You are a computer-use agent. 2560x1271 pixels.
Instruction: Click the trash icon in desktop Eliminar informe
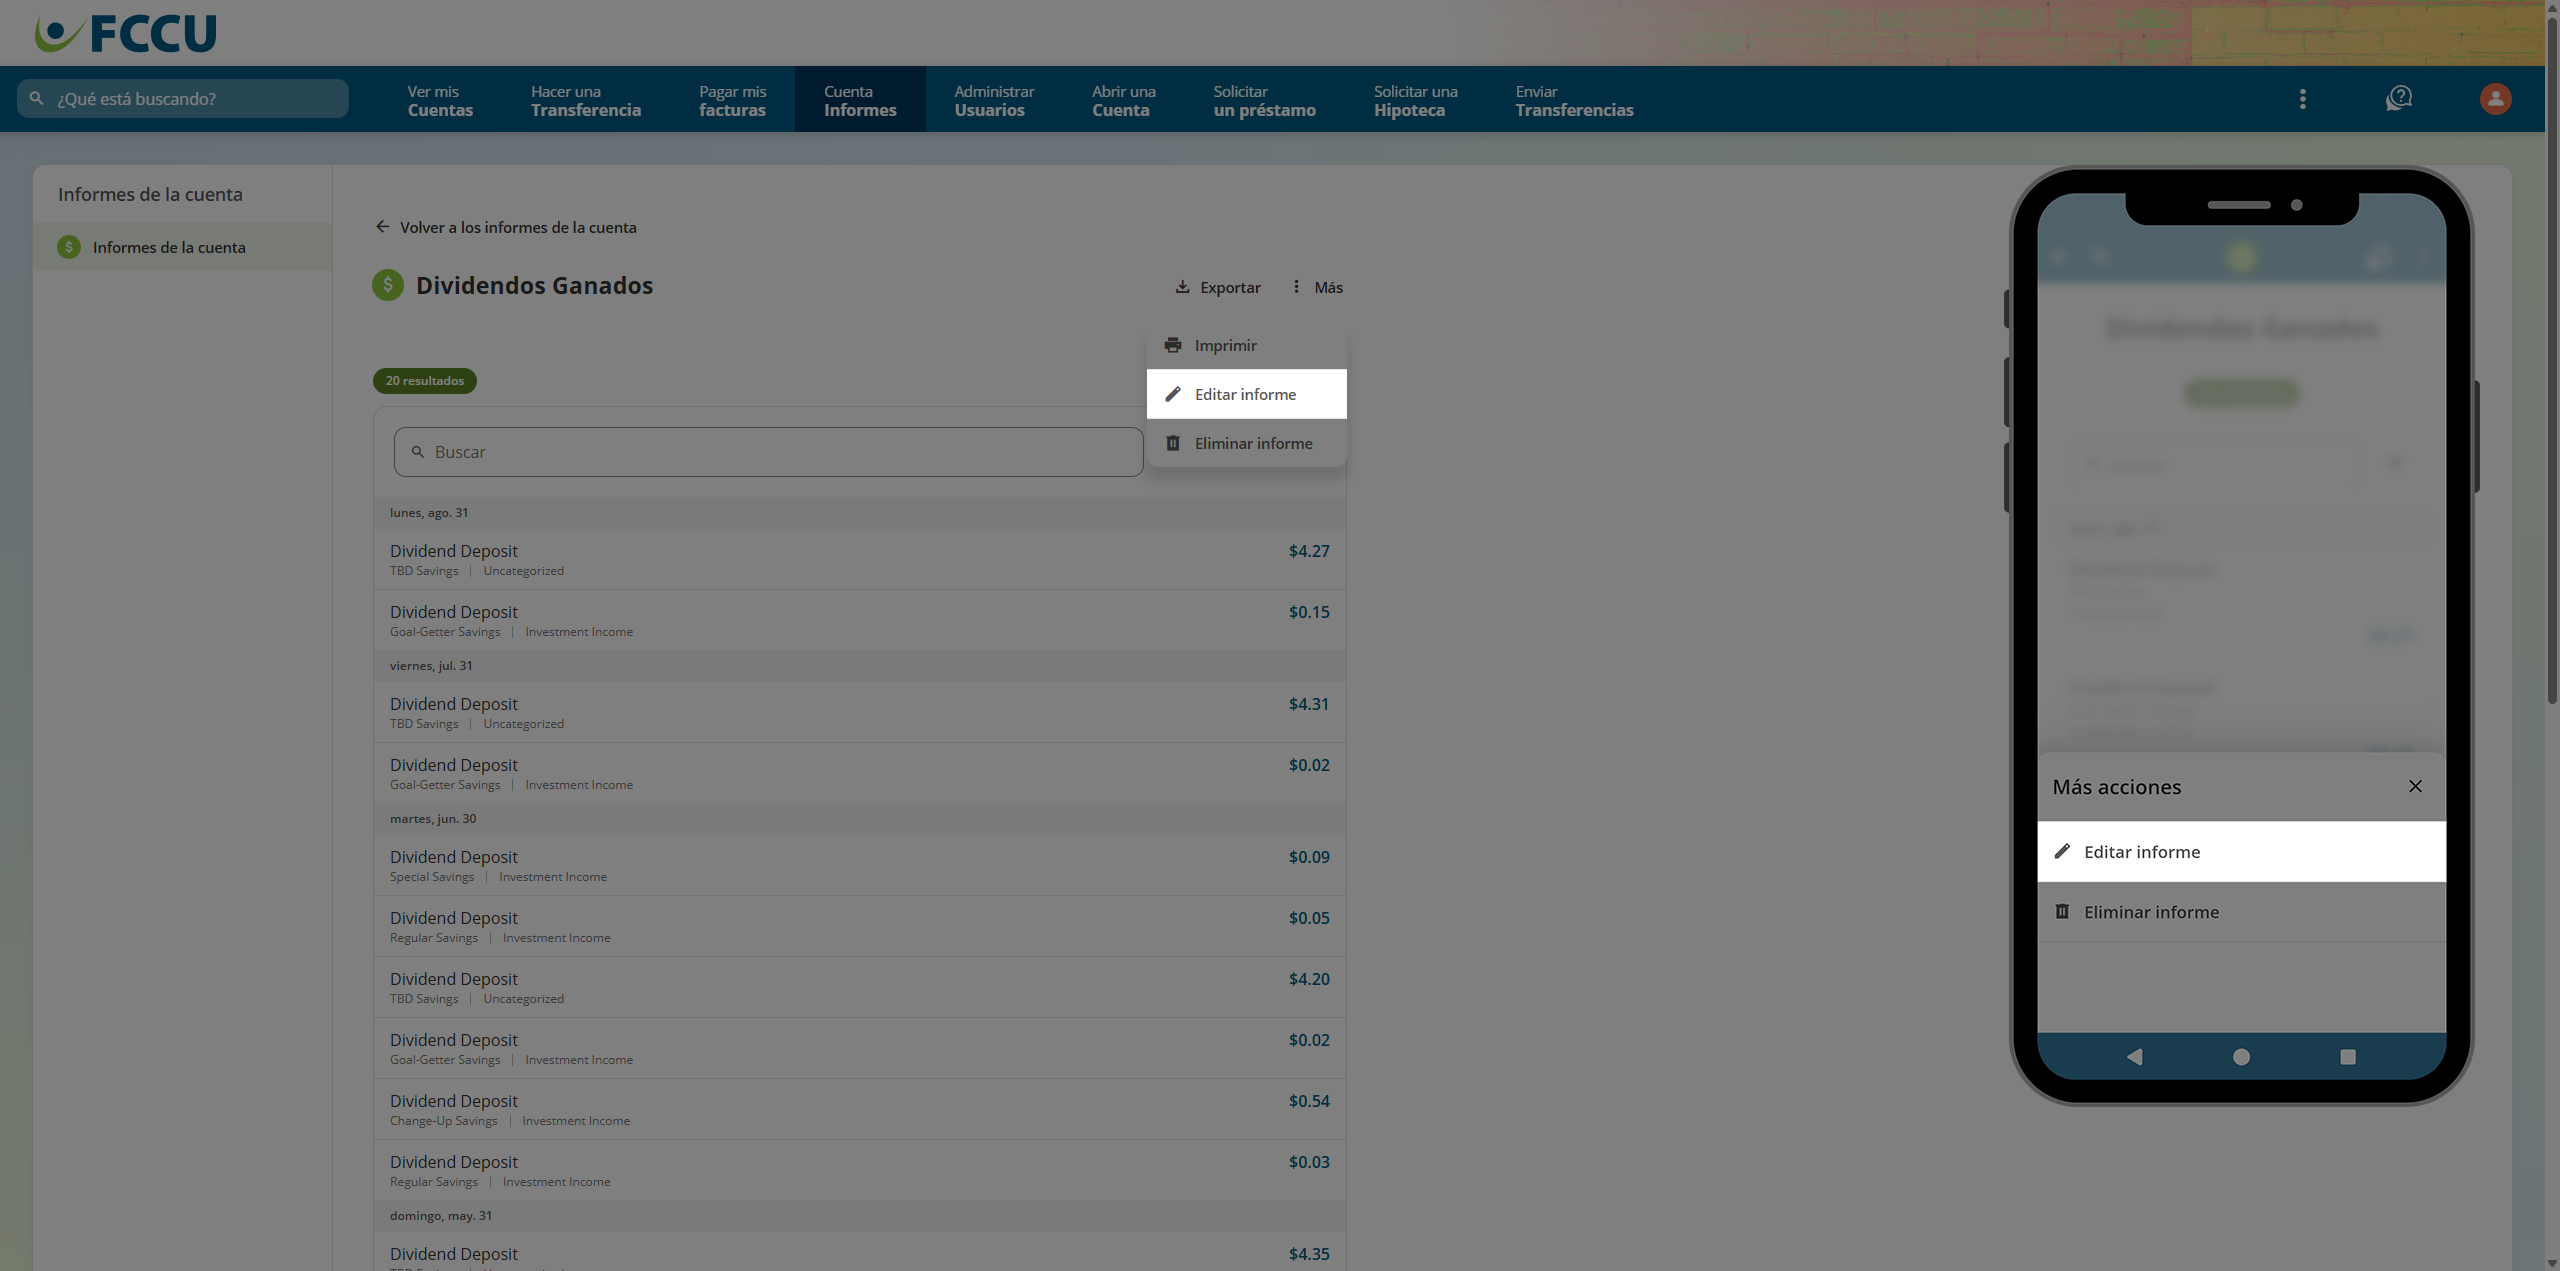[x=1173, y=443]
